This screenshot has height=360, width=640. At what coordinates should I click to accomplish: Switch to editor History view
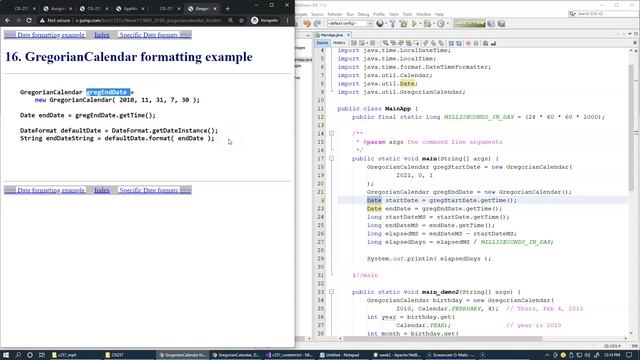pos(339,43)
